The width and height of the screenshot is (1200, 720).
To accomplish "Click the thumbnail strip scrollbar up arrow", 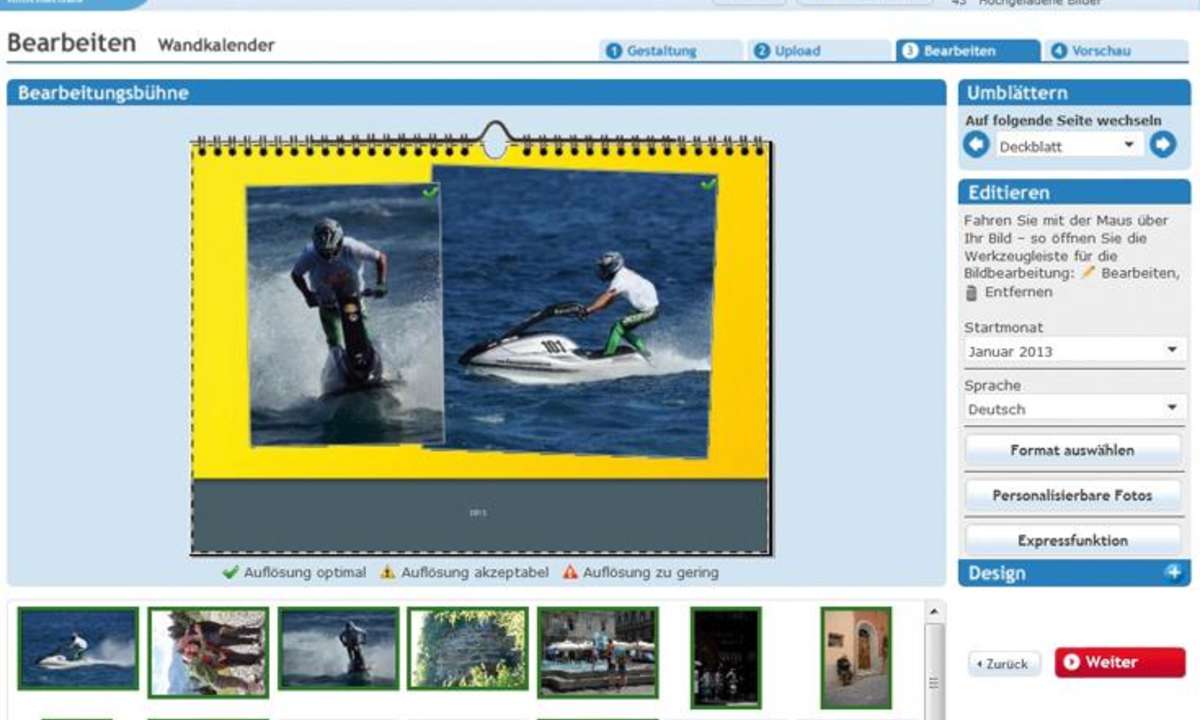I will point(933,611).
